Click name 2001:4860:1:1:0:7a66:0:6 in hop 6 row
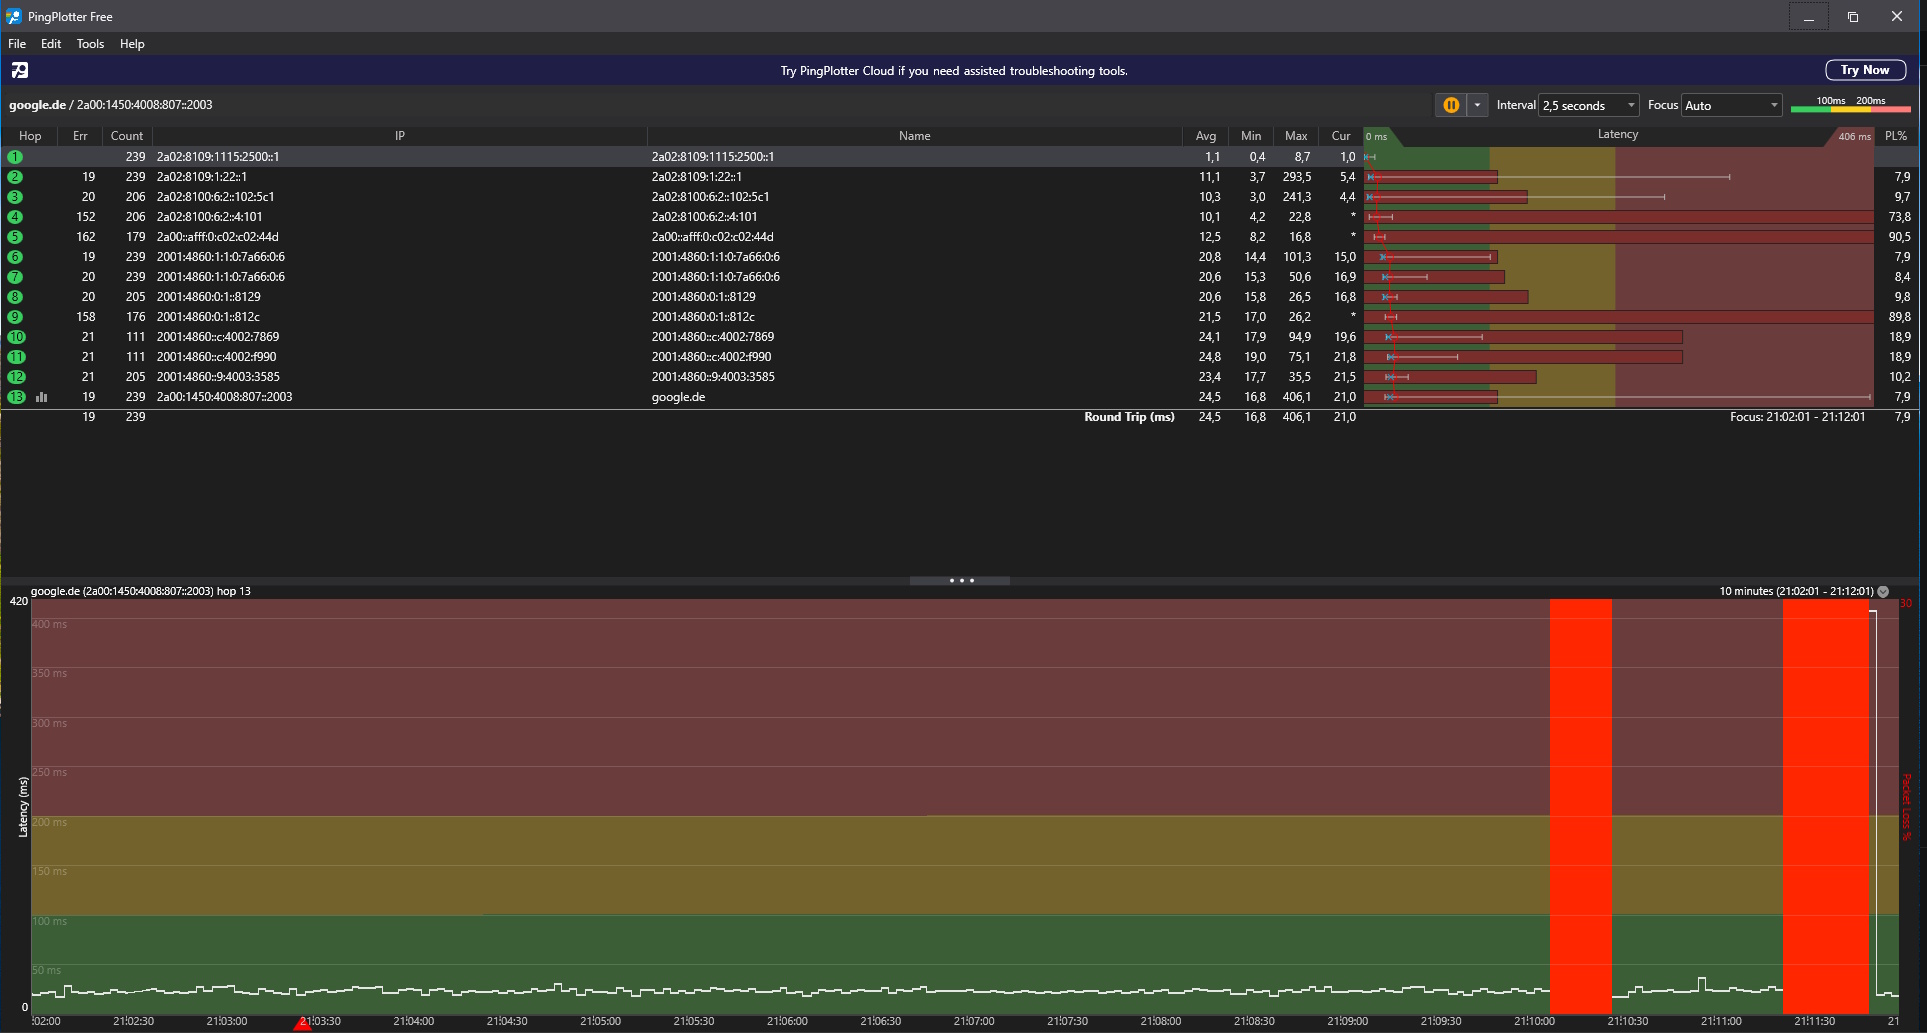1927x1033 pixels. tap(715, 257)
